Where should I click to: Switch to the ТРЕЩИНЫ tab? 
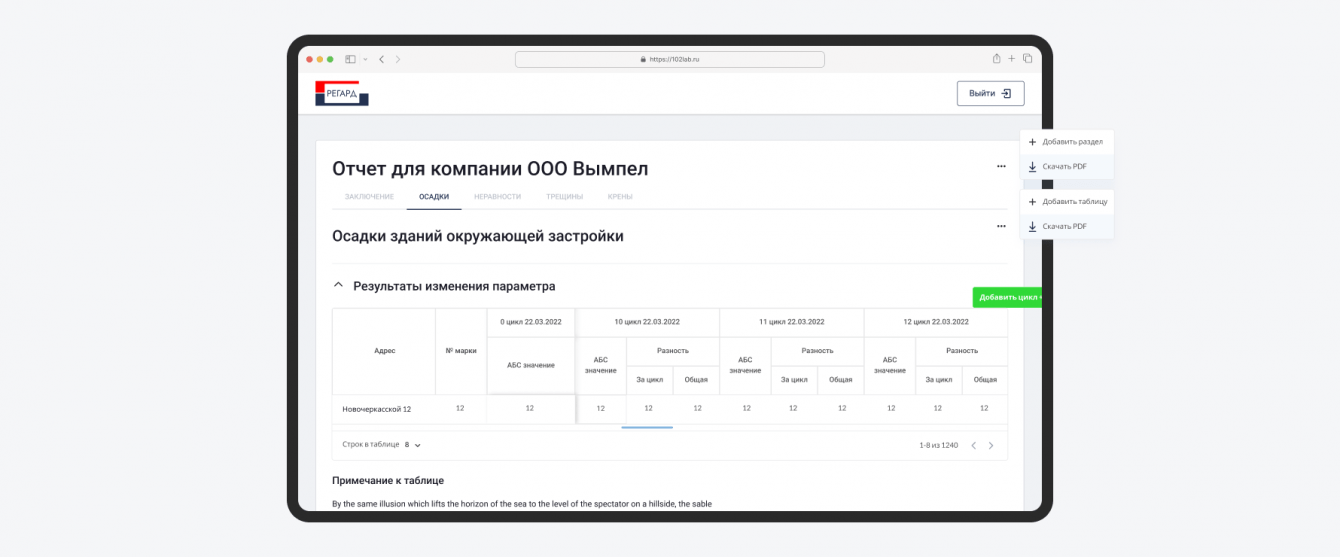point(564,197)
